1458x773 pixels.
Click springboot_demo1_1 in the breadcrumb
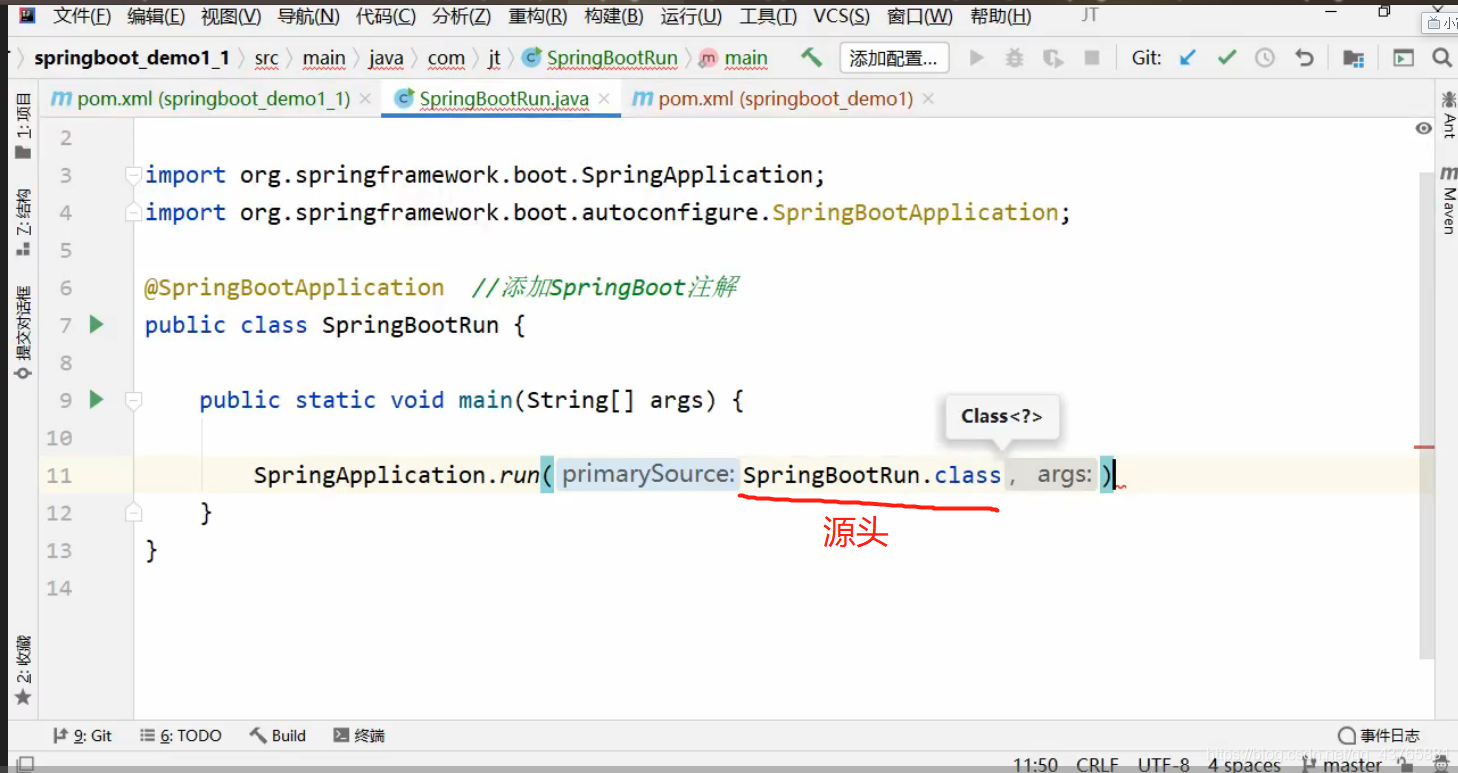point(132,58)
